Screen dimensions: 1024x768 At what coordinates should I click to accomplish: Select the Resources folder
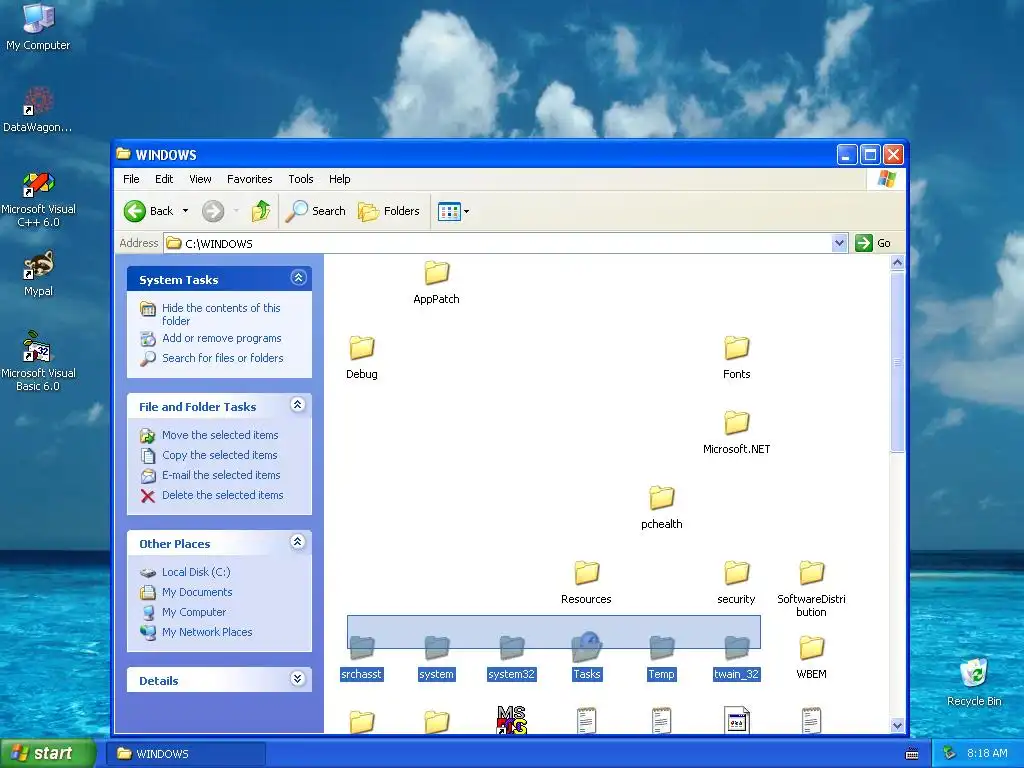(586, 583)
